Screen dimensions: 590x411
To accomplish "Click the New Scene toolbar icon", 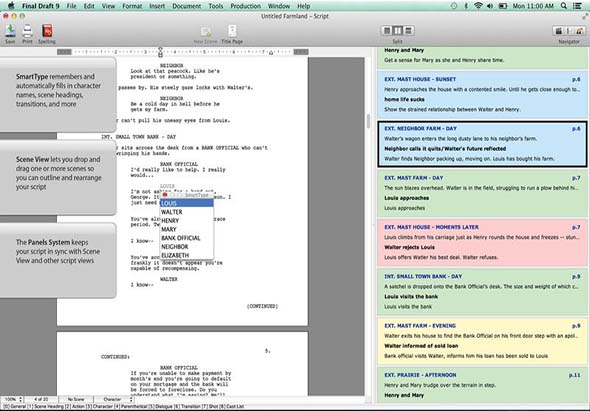I will pos(205,32).
